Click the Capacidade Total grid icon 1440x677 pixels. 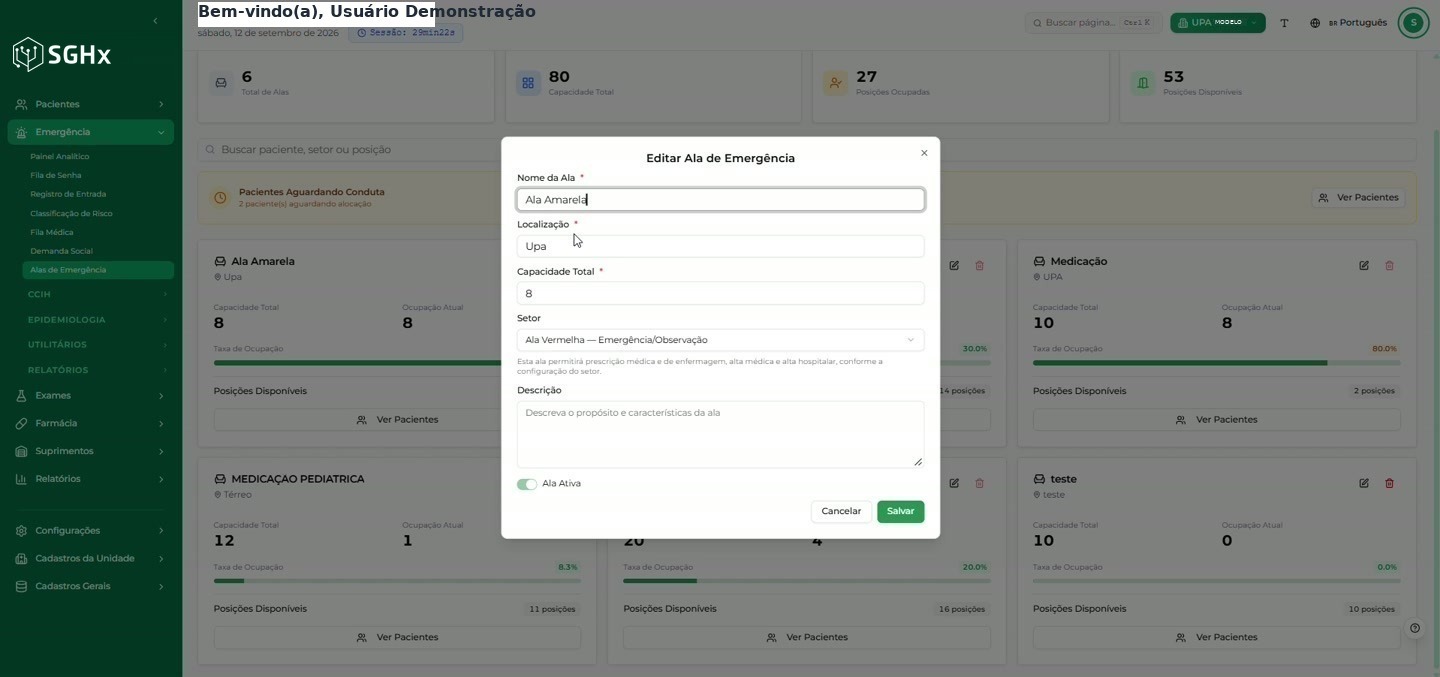(528, 83)
